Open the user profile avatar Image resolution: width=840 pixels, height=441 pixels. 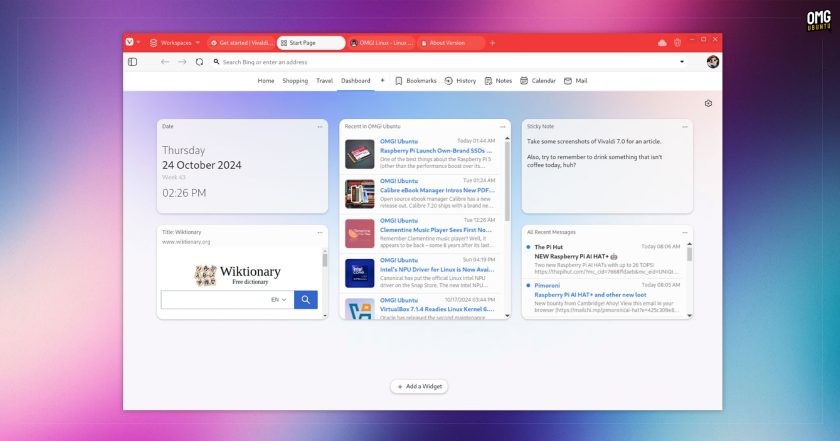(x=712, y=62)
